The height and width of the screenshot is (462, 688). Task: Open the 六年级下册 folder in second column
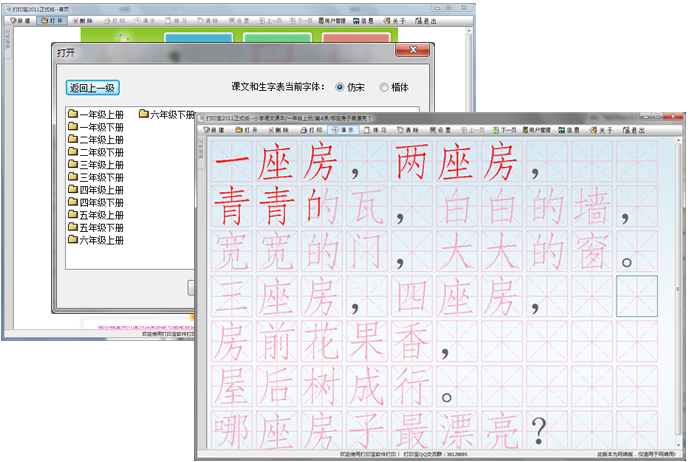pyautogui.click(x=167, y=115)
